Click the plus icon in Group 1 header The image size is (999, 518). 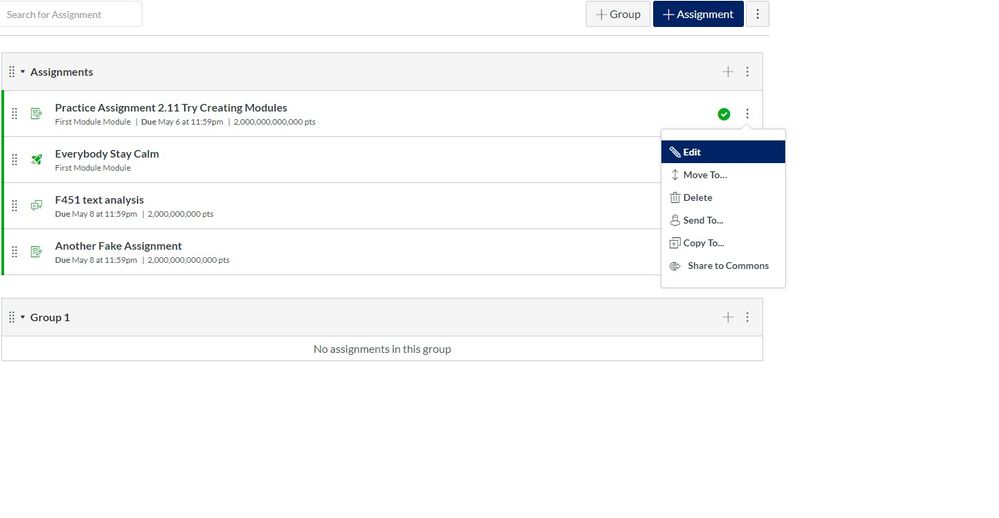pyautogui.click(x=728, y=317)
